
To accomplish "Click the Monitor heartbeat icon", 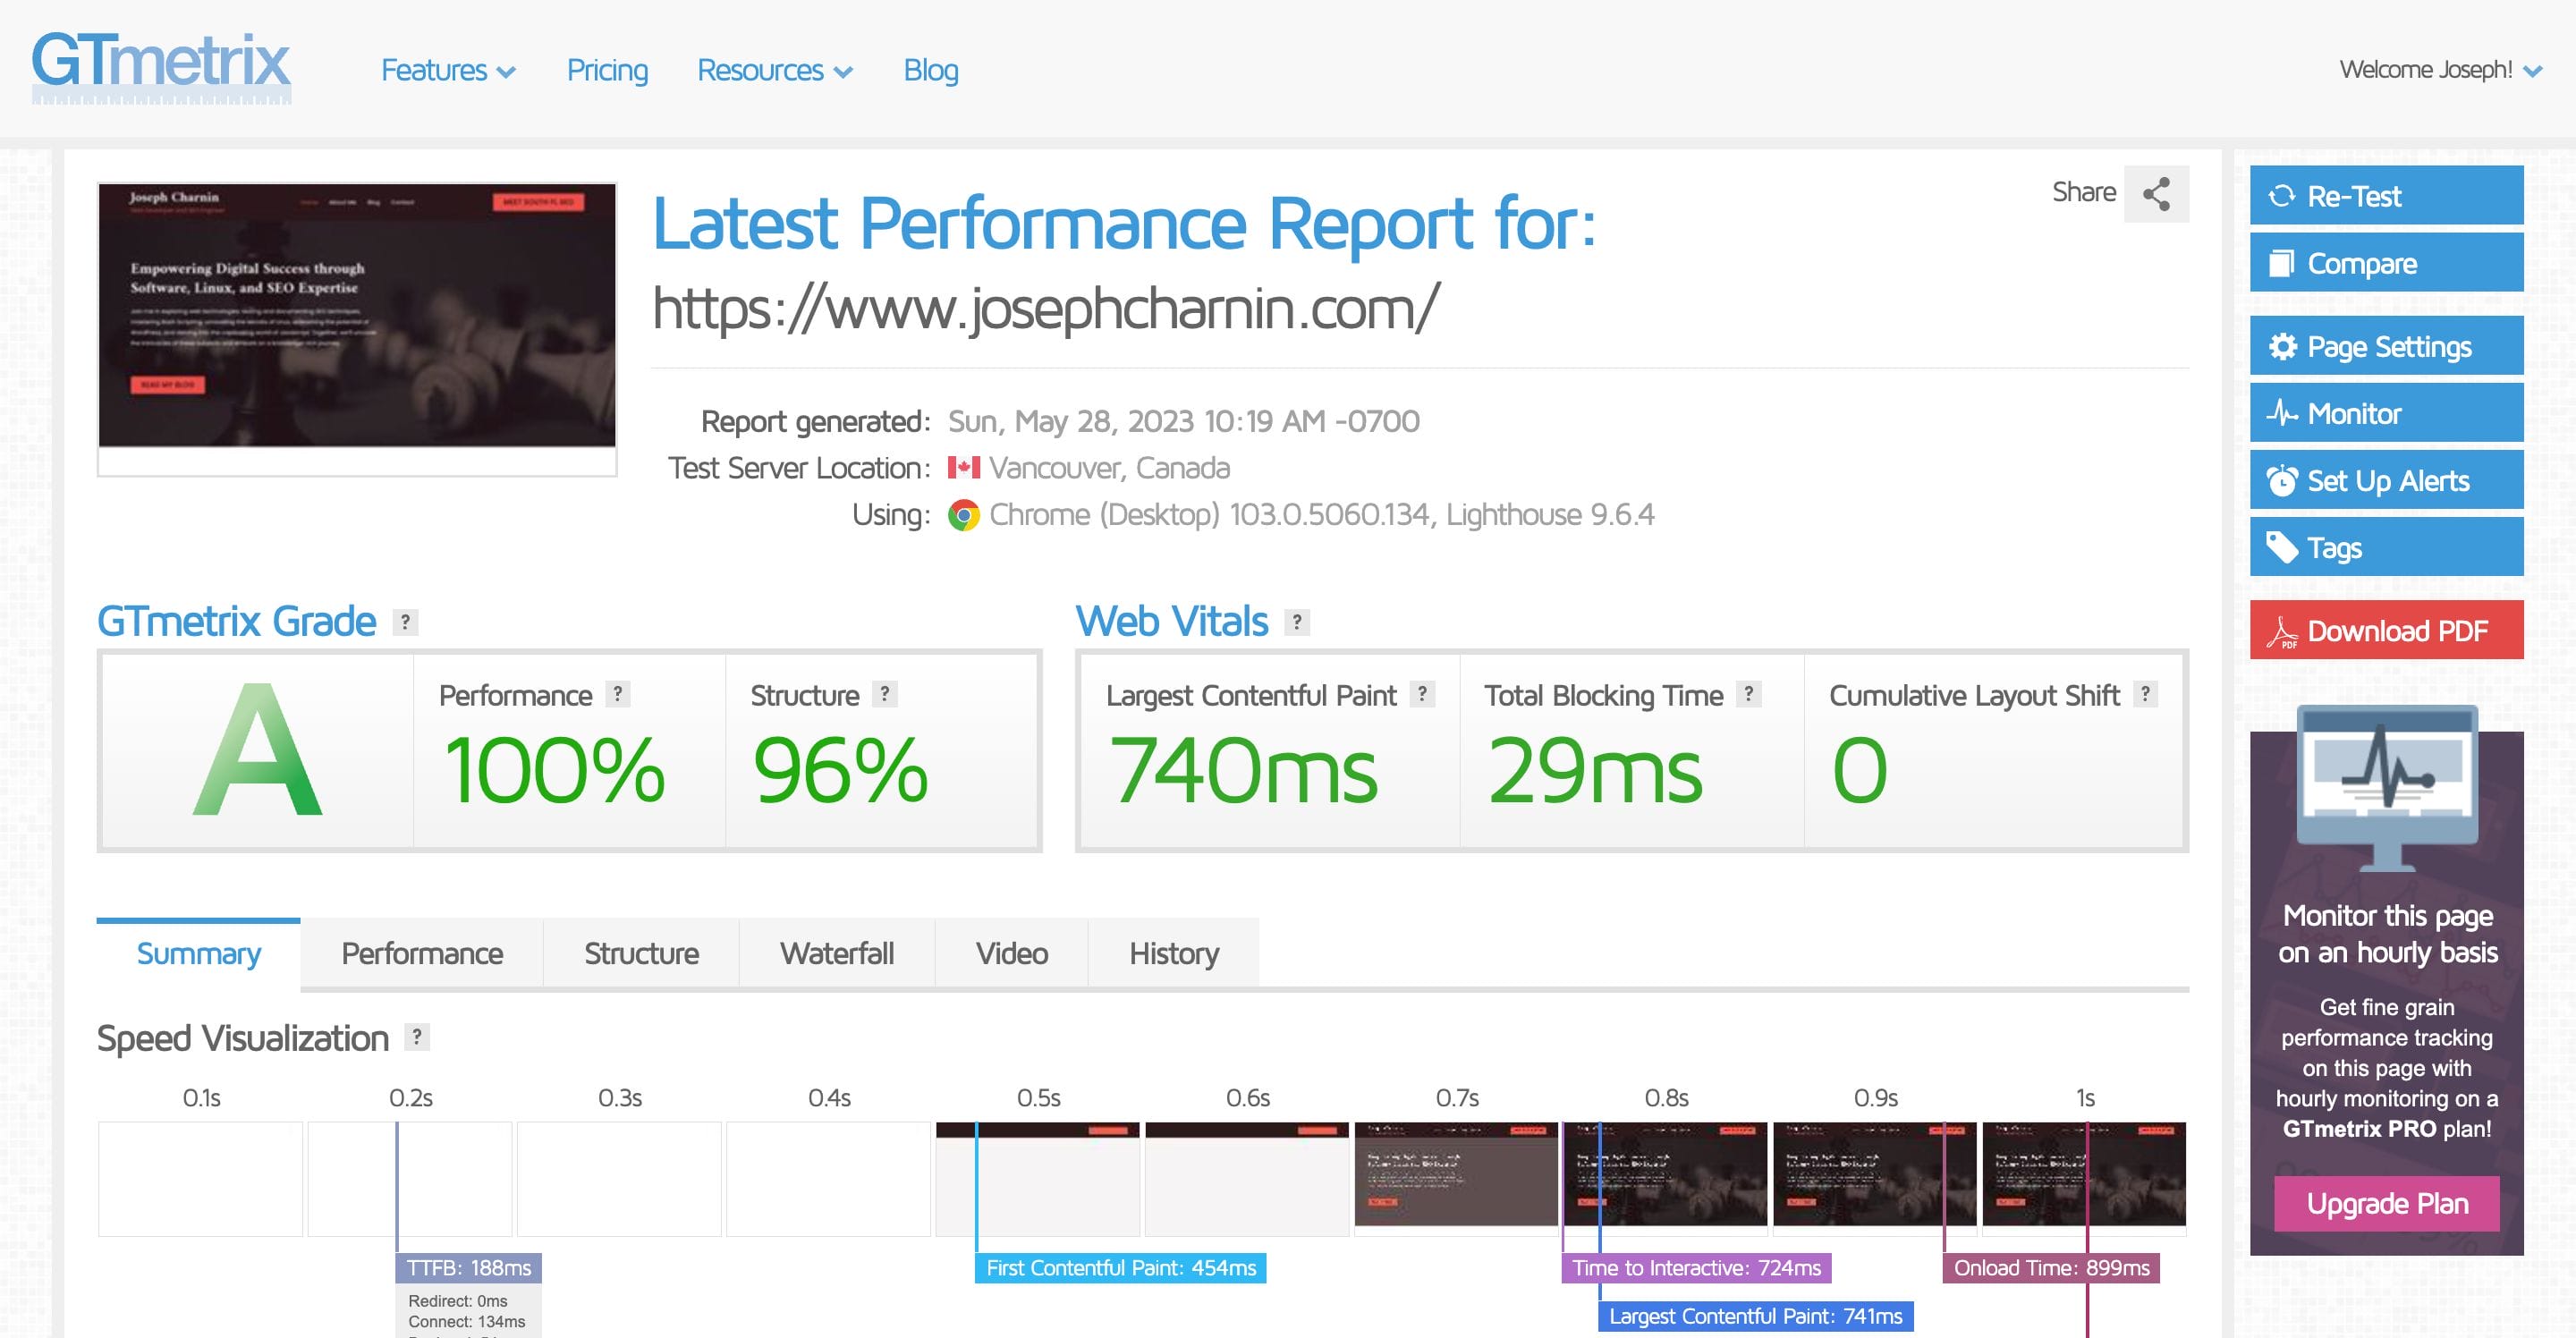I will pos(2283,413).
